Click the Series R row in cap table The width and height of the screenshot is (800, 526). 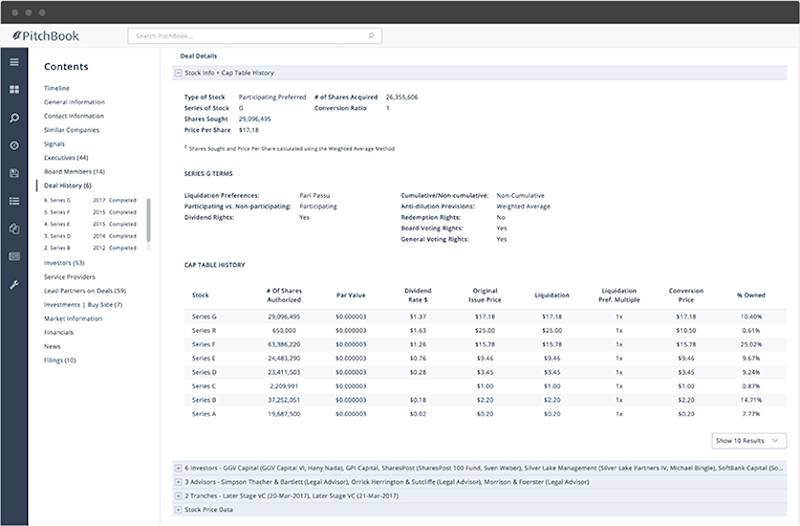pos(485,331)
